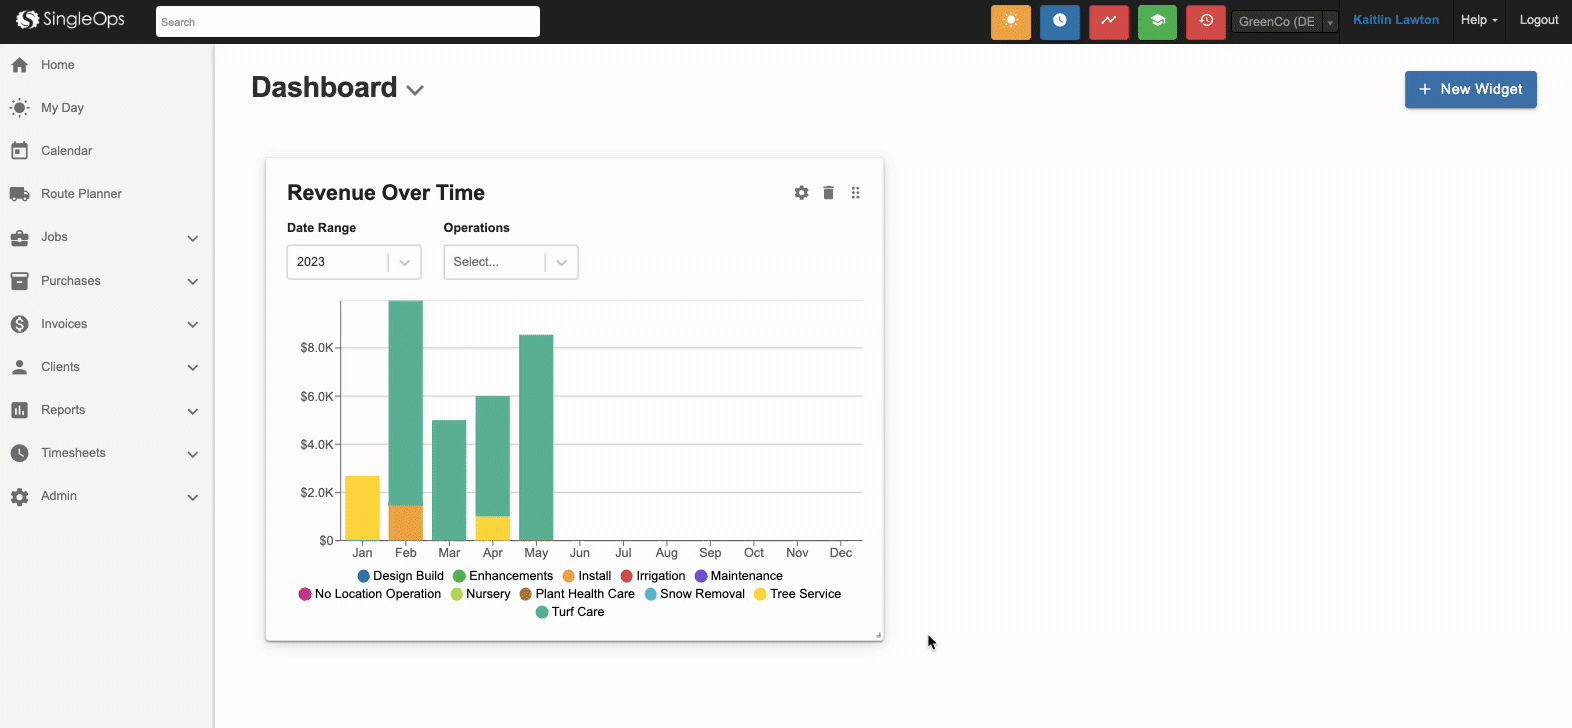Open the Date Range 2023 dropdown

point(353,262)
